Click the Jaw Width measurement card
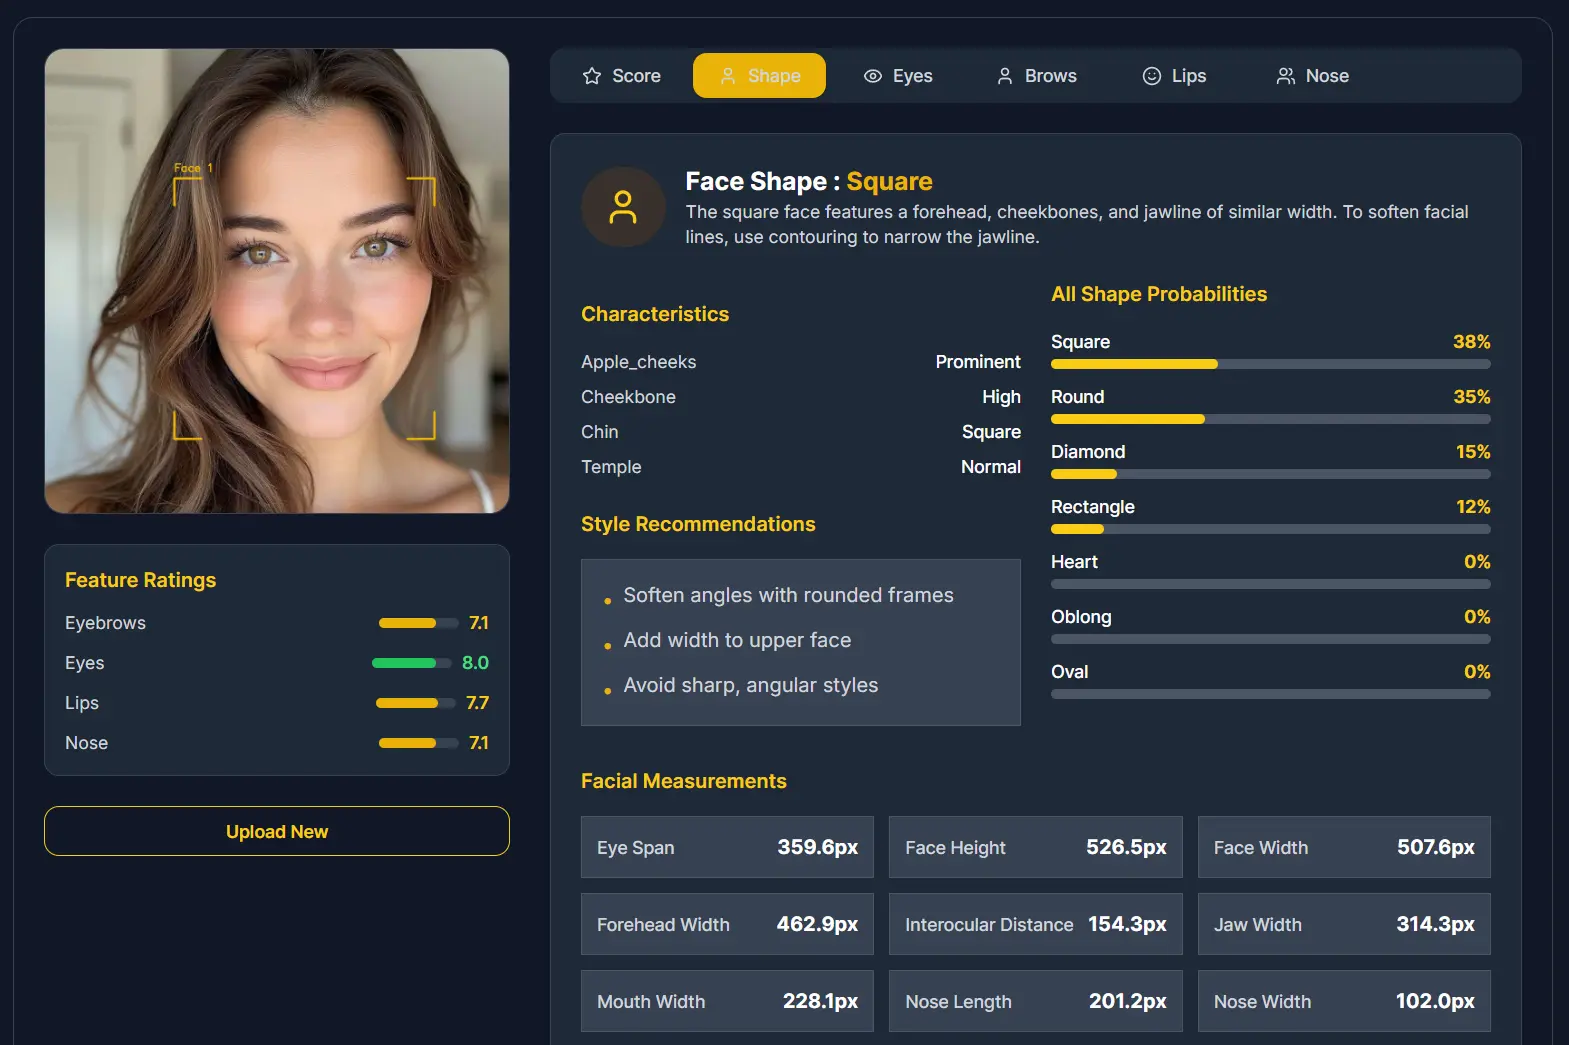The image size is (1569, 1045). (1344, 924)
